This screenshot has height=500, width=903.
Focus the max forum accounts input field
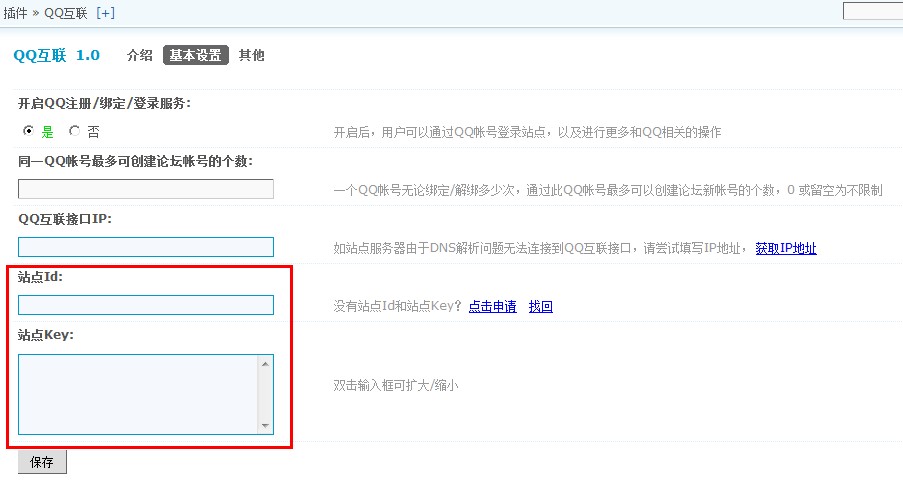tap(146, 189)
